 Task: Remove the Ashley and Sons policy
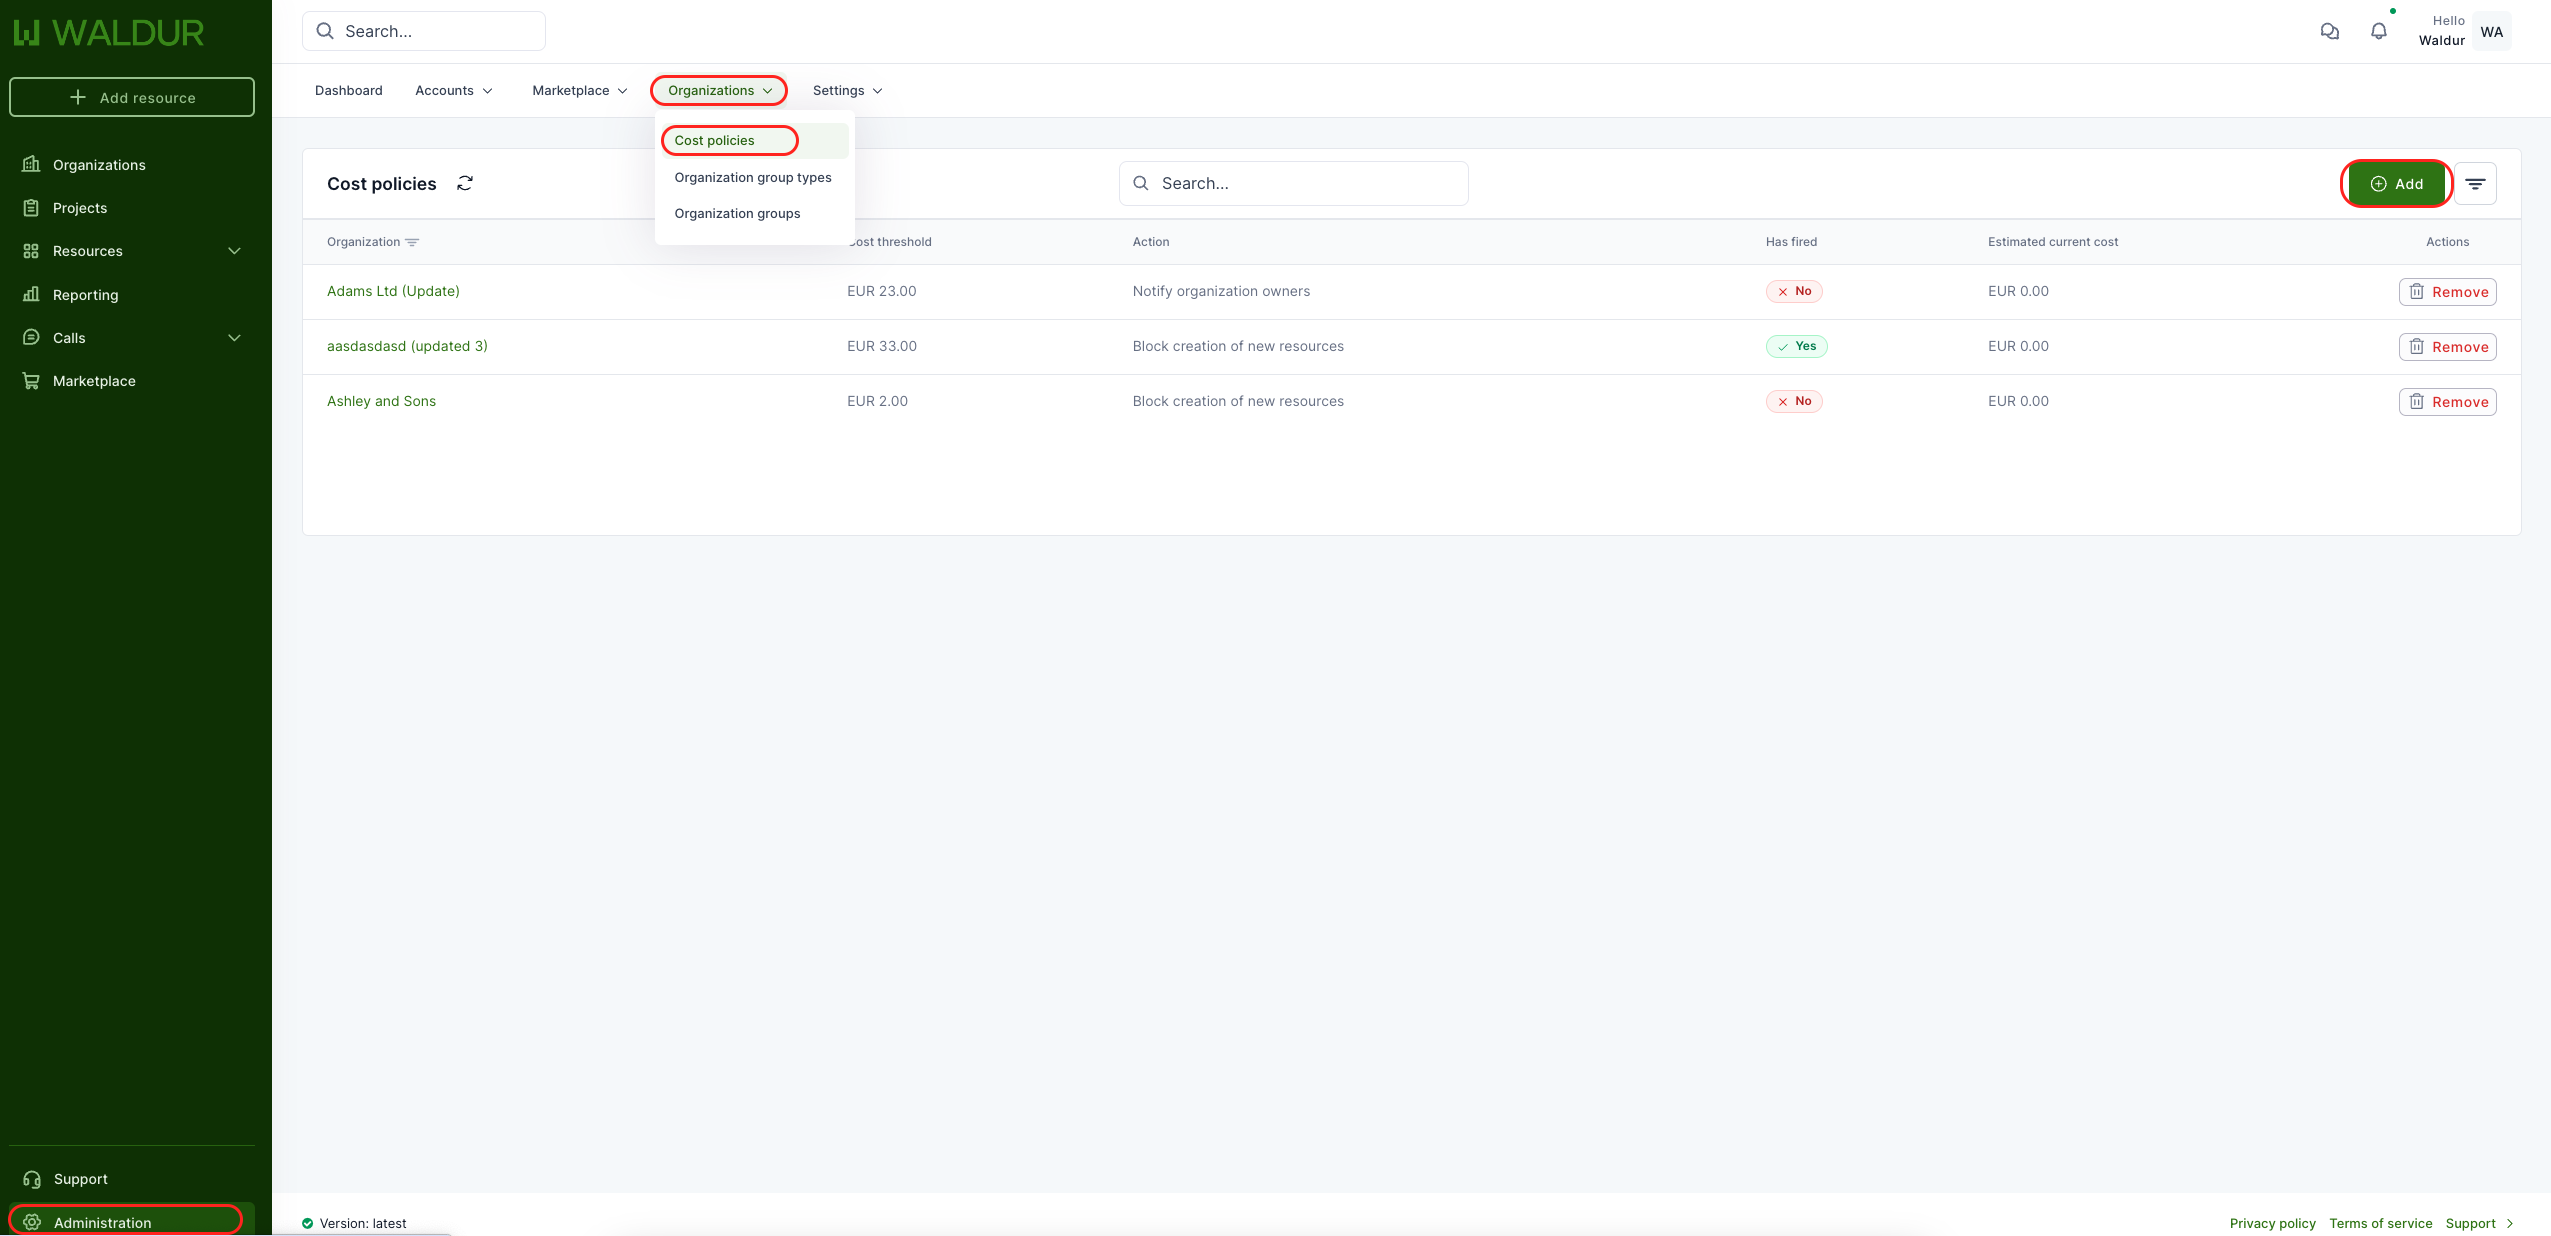(2447, 402)
